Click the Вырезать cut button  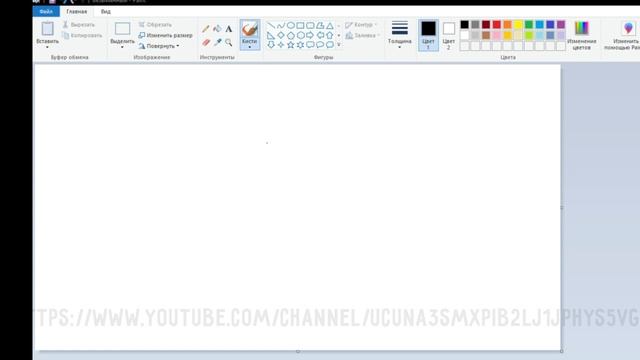pos(79,25)
